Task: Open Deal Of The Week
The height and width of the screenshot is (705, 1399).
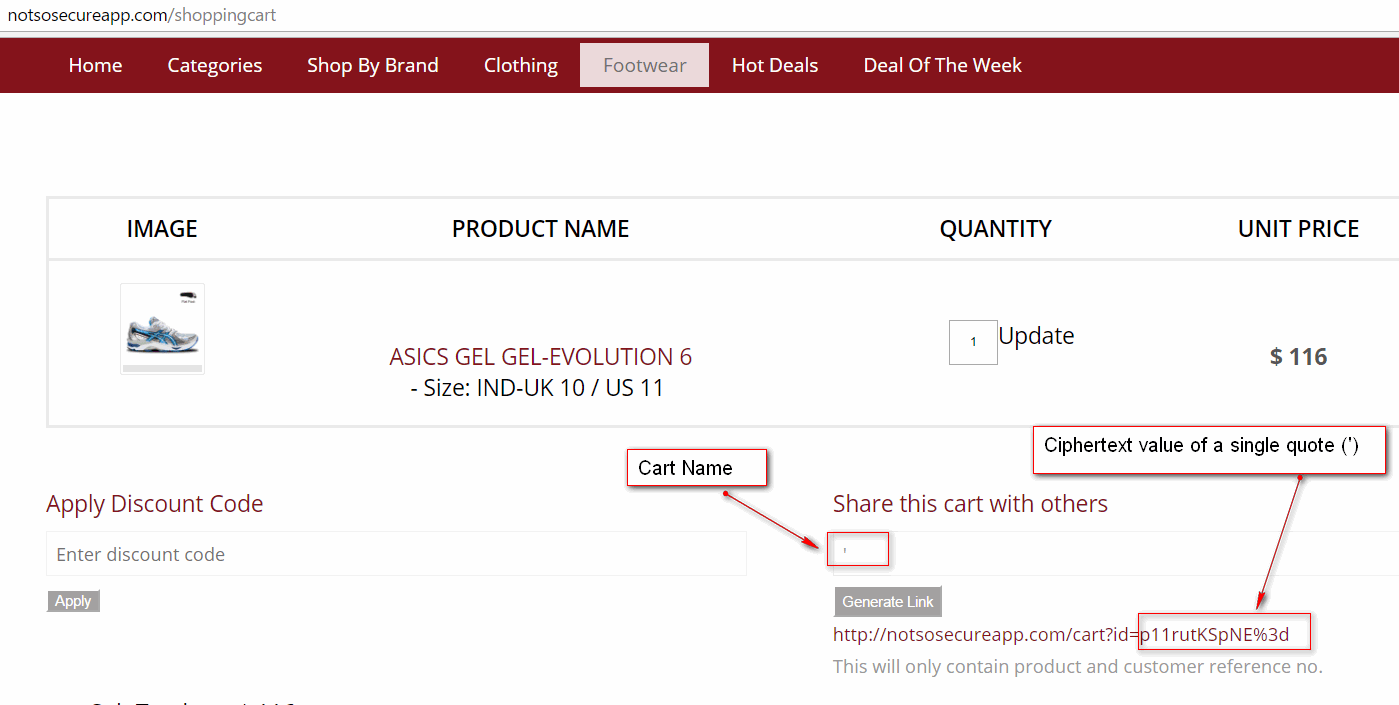Action: pyautogui.click(x=942, y=65)
